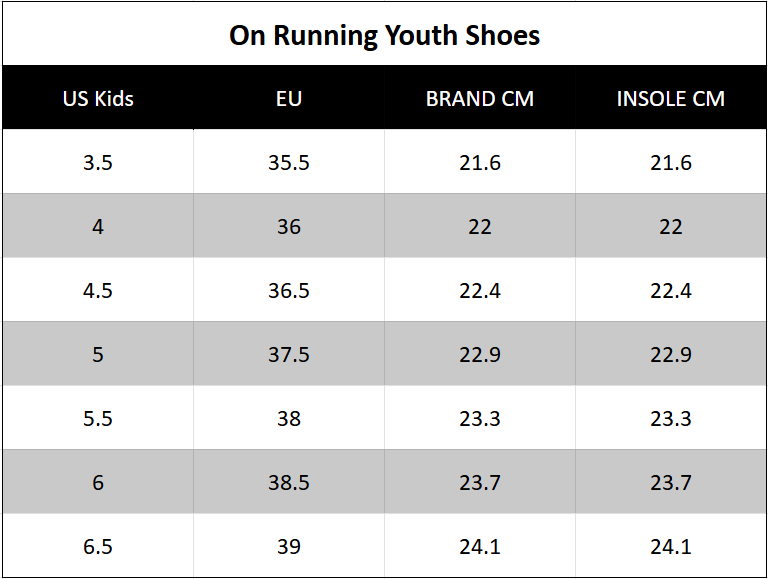Viewport: 768px width, 579px height.
Task: Click the 22.9 cell under INSOLE CM
Action: point(671,355)
